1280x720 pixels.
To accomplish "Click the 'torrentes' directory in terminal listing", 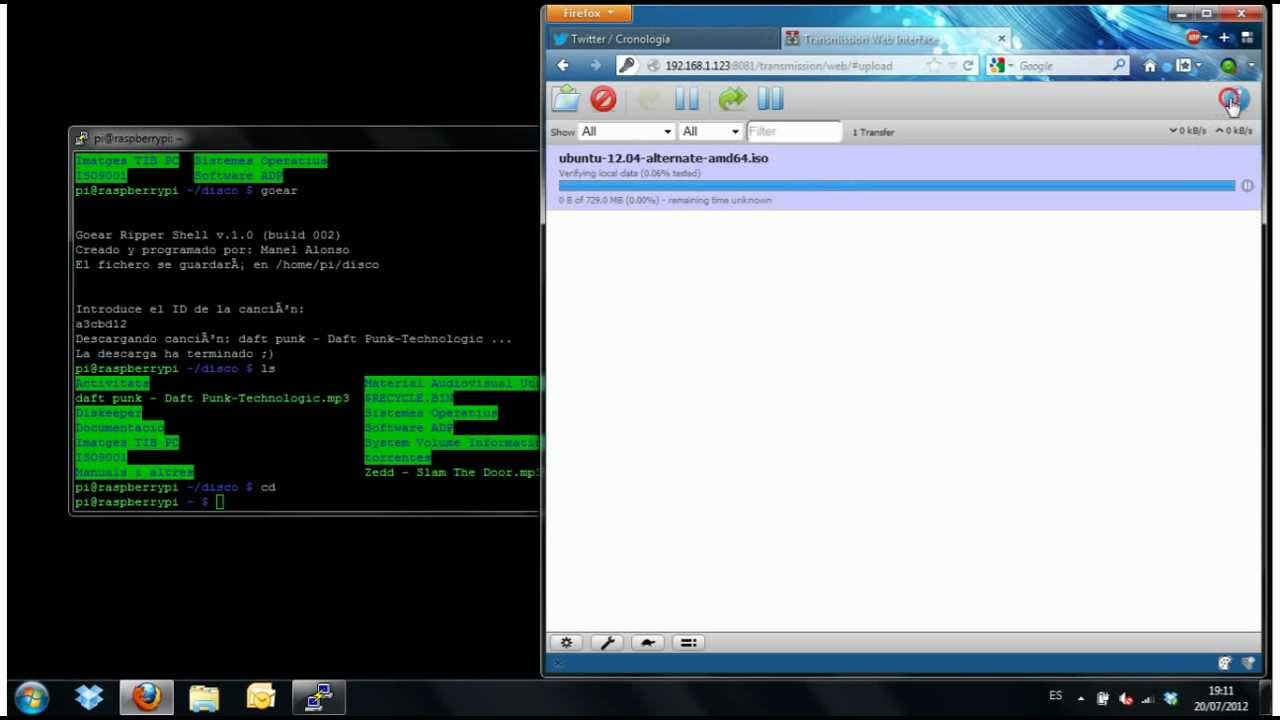I will point(398,457).
